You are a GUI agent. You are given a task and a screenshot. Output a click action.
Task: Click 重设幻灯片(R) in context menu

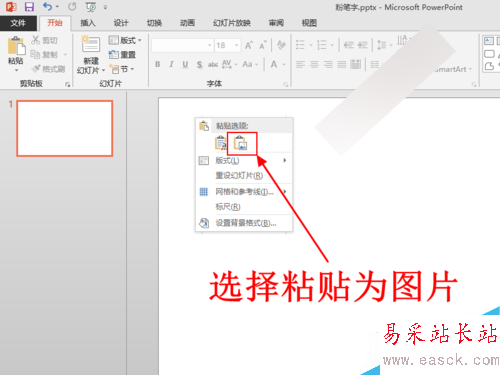(x=243, y=175)
